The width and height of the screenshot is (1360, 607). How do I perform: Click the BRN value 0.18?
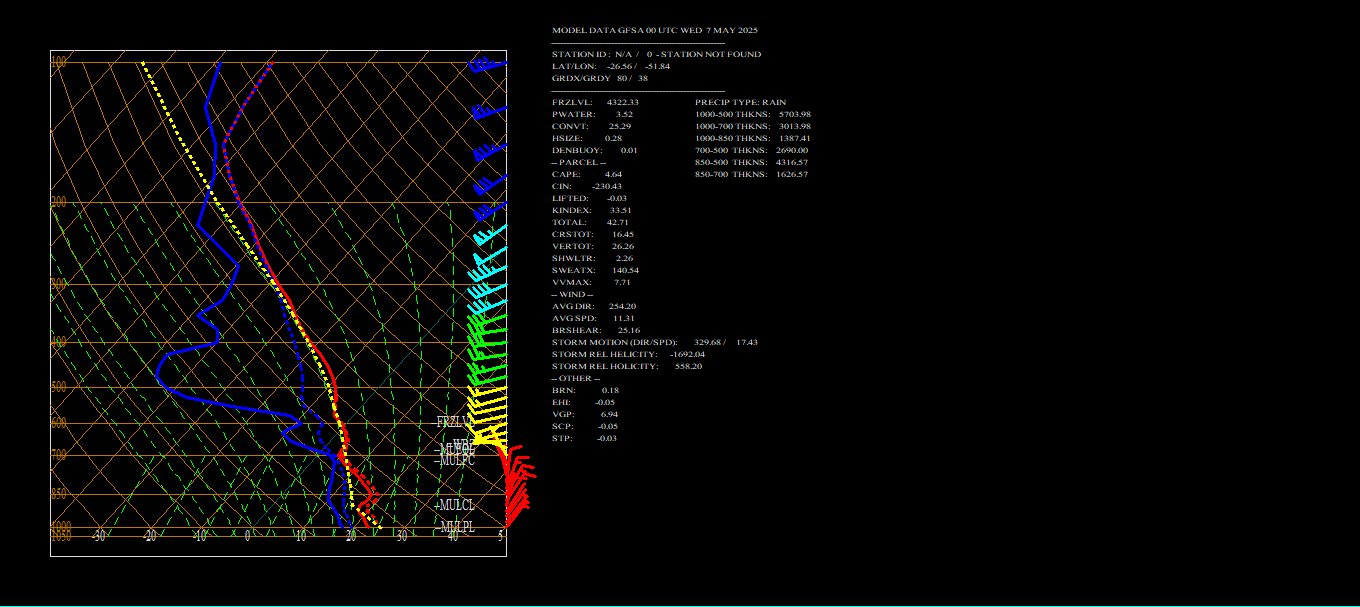point(610,390)
